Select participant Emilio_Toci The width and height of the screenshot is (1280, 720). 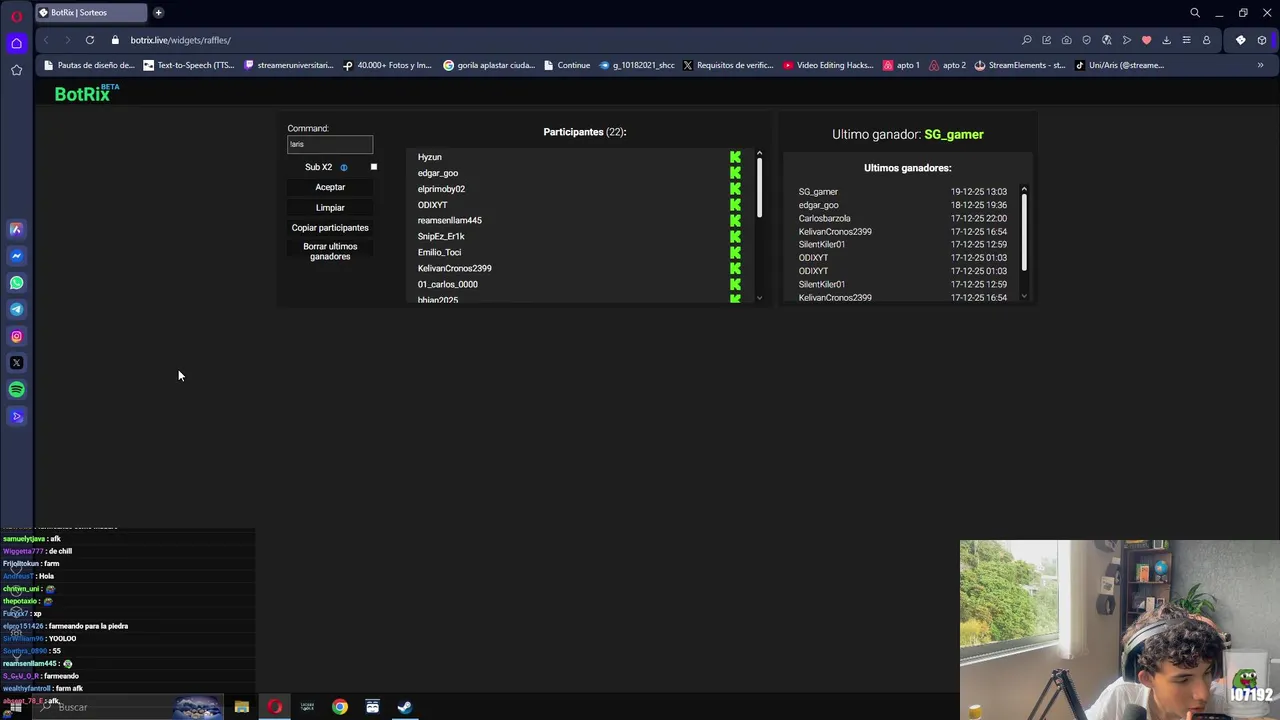(439, 253)
